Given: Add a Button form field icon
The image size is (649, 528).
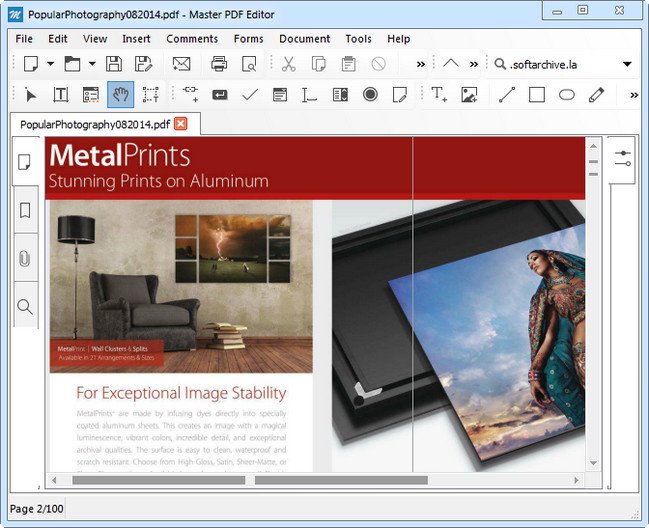Looking at the screenshot, I should click(220, 95).
